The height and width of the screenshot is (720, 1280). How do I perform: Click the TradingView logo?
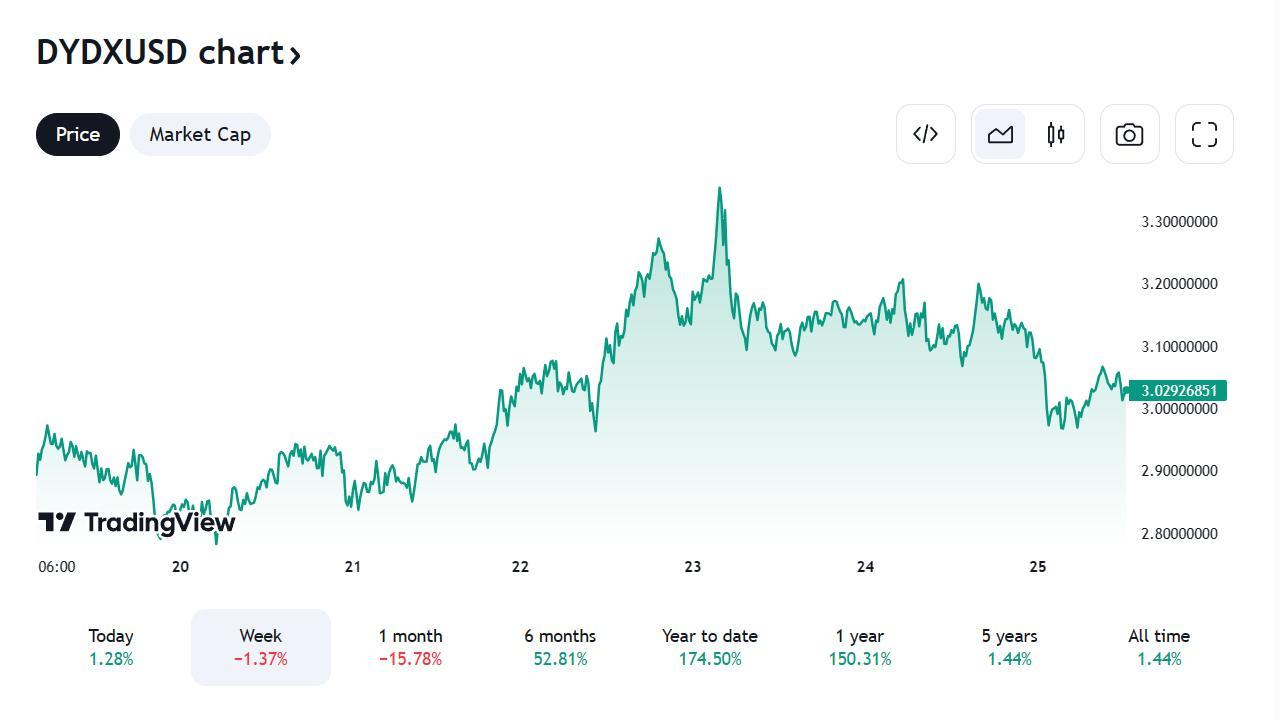click(x=137, y=522)
